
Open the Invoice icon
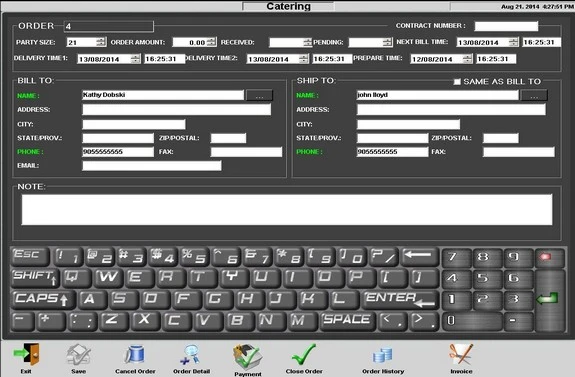[x=461, y=355]
